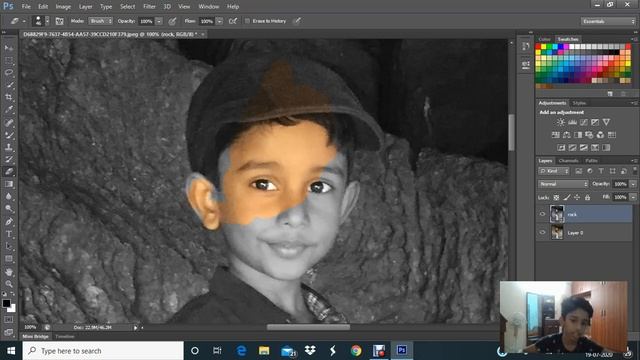The image size is (640, 360).
Task: Select the Dodge tool
Action: [x=9, y=209]
